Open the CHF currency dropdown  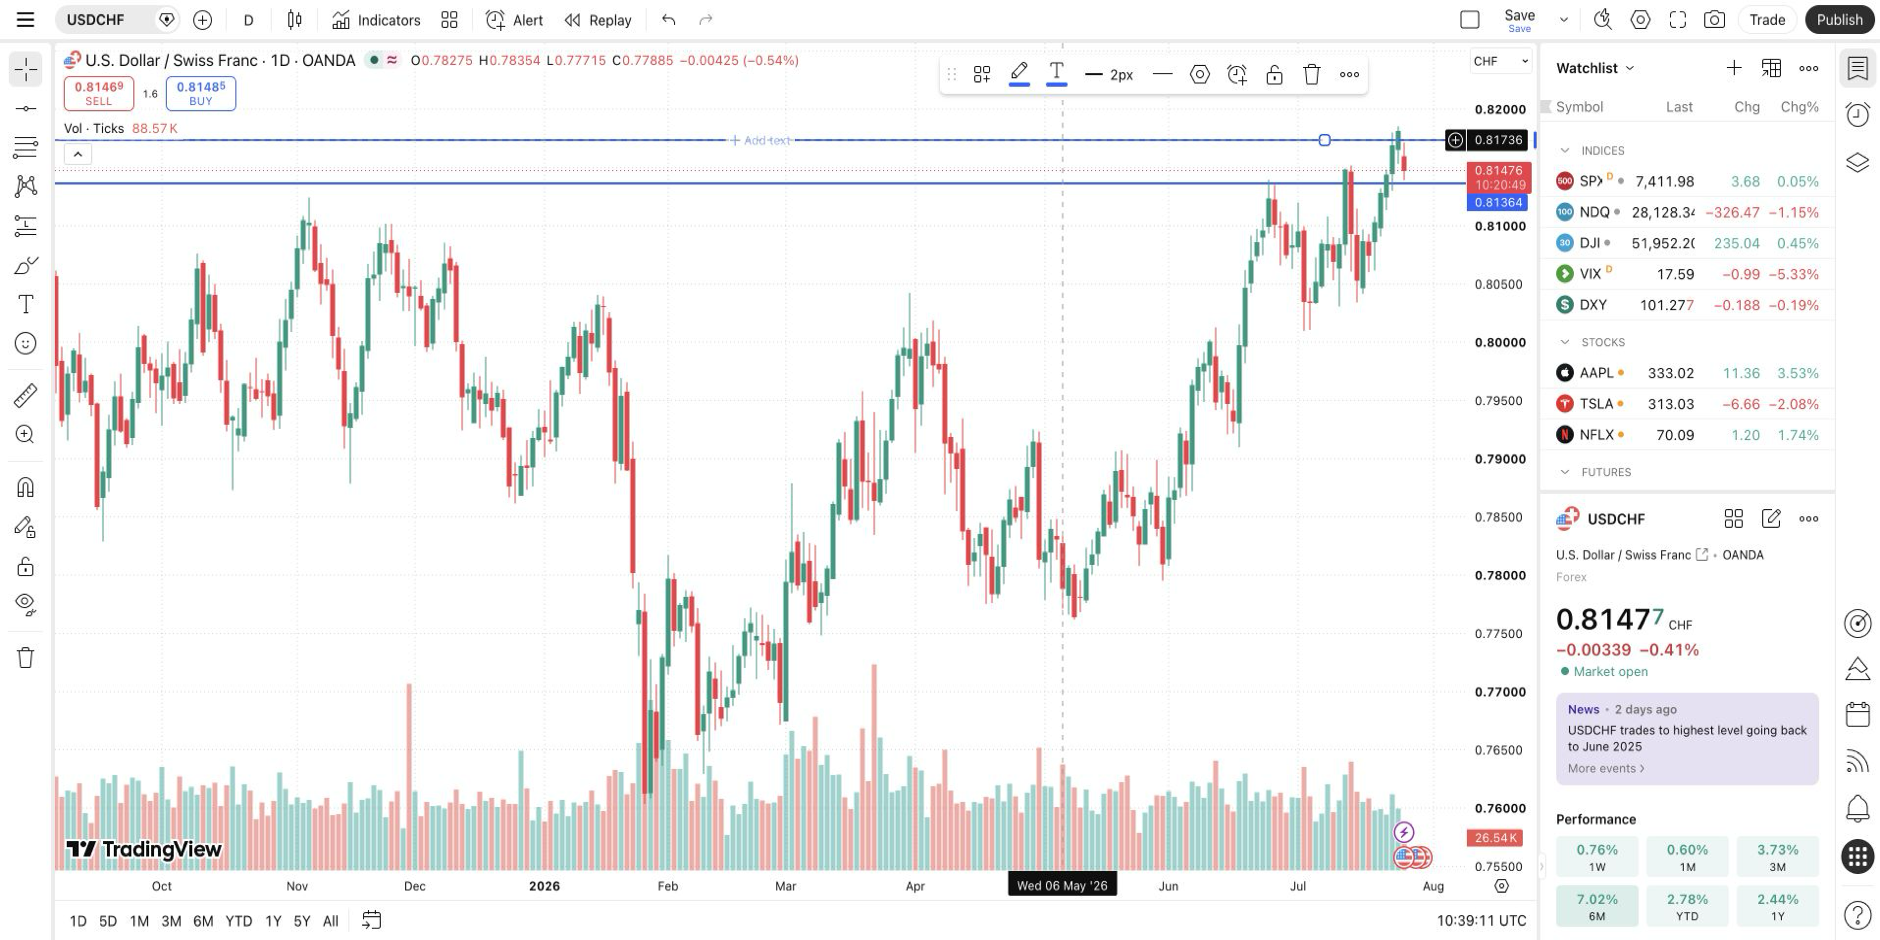[1500, 61]
